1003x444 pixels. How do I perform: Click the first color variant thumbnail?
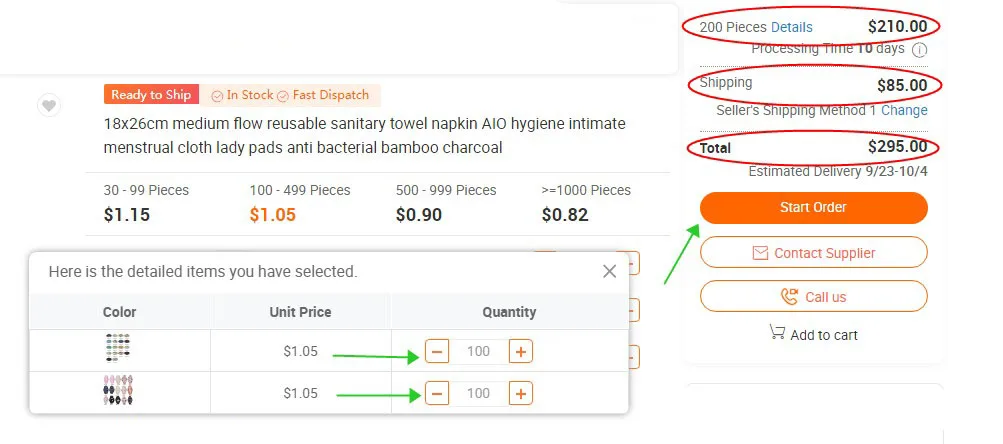[118, 349]
